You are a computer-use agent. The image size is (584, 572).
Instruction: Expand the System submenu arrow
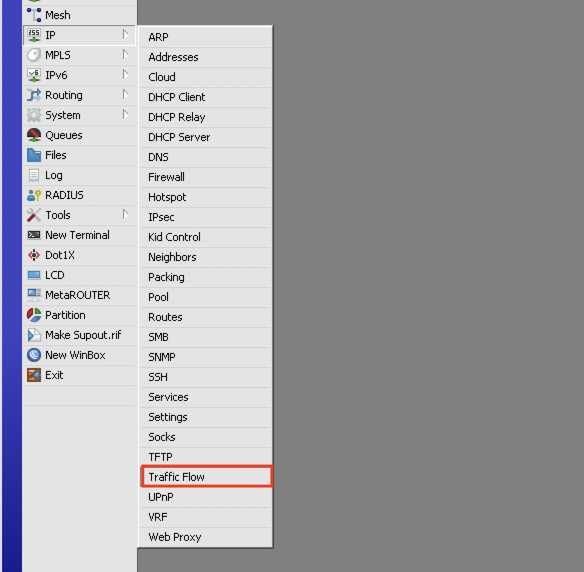126,115
